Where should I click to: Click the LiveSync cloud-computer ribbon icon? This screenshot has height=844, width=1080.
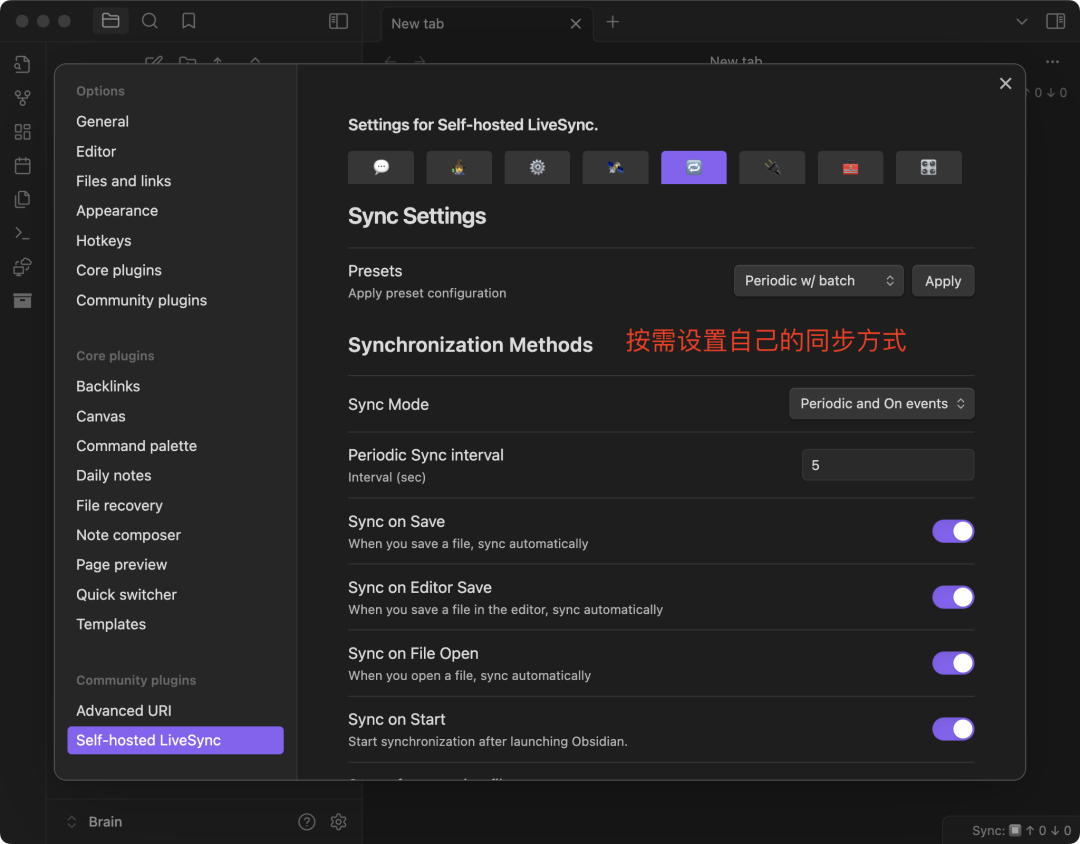[x=22, y=267]
